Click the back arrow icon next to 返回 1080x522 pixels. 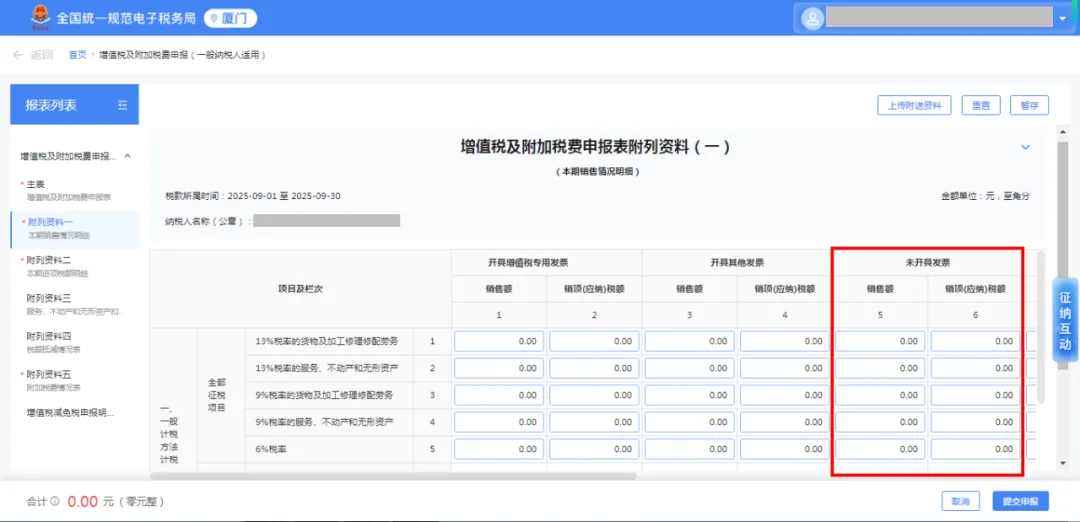[17, 55]
